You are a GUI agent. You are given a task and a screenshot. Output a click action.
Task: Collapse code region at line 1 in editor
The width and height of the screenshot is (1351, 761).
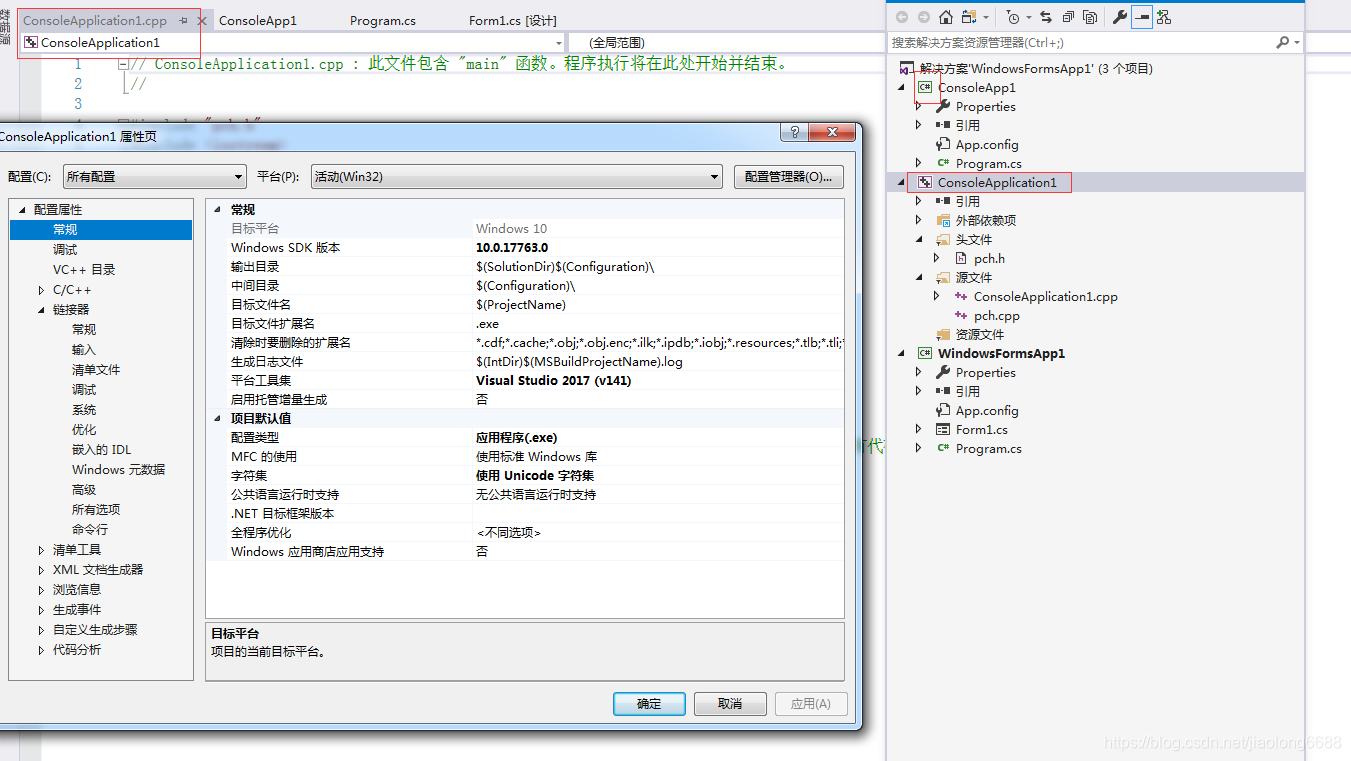123,64
